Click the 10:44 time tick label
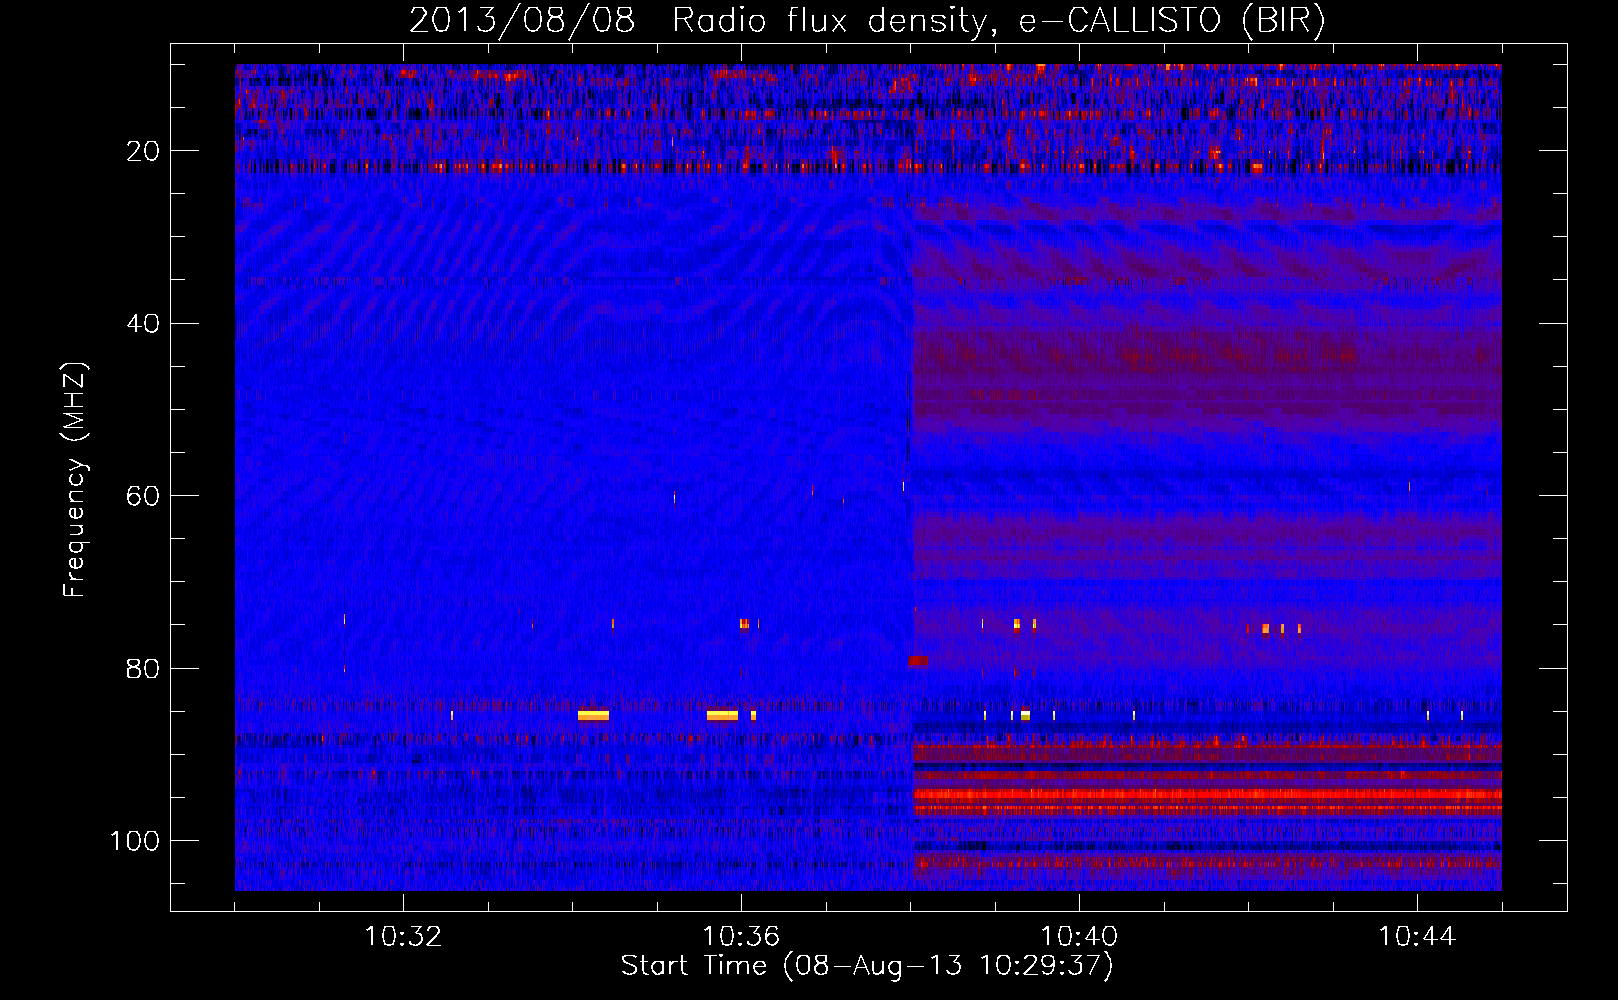The image size is (1618, 1000). click(1417, 937)
